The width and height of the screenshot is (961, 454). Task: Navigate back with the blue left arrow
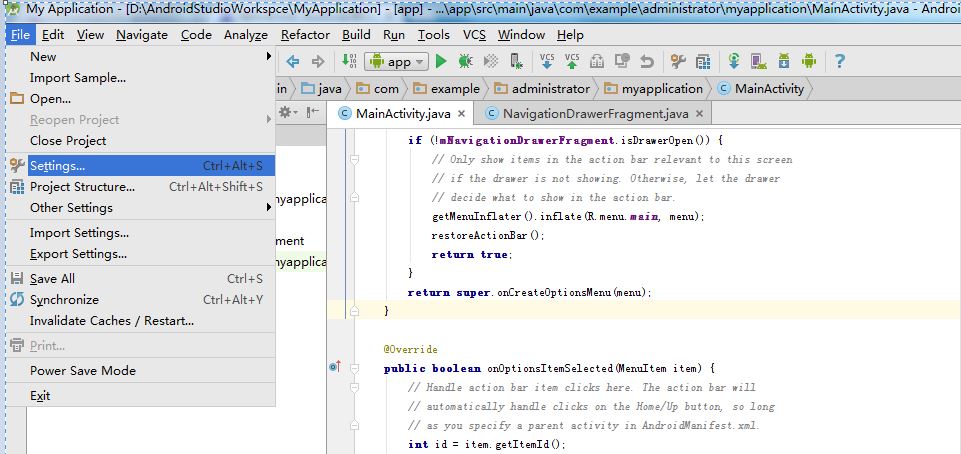click(292, 61)
